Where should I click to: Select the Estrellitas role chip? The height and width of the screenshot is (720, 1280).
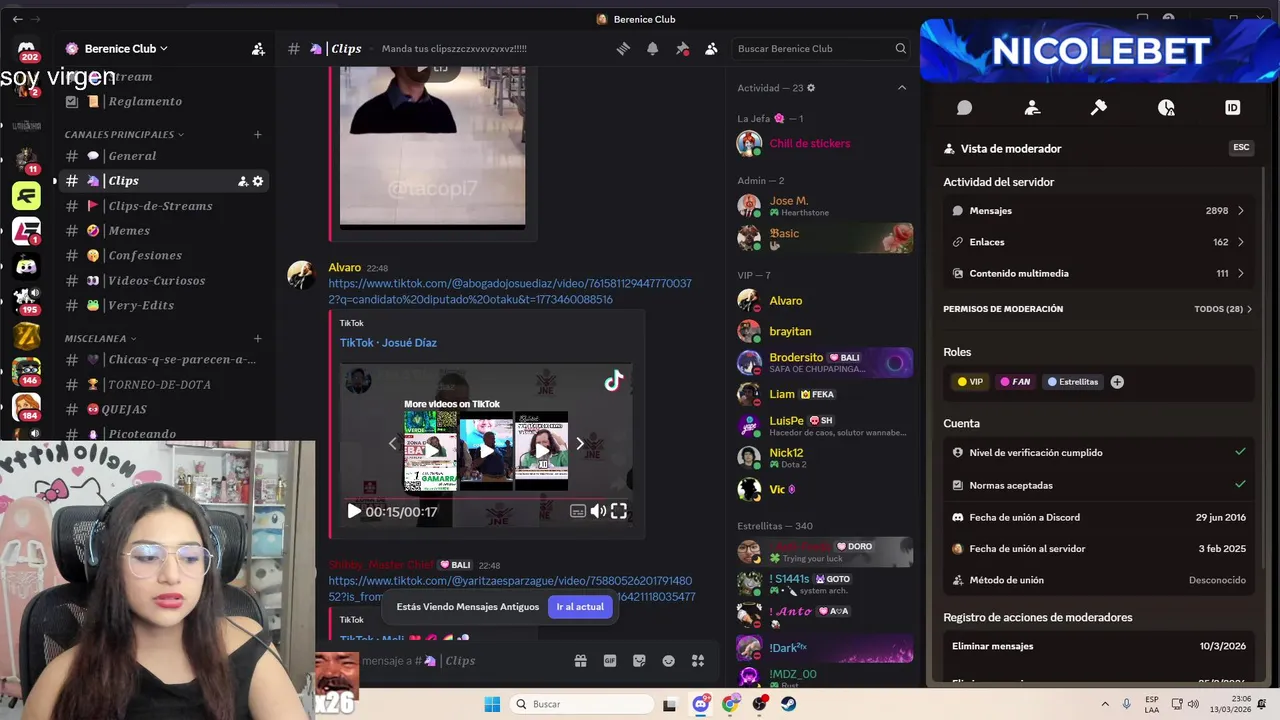coord(1073,382)
